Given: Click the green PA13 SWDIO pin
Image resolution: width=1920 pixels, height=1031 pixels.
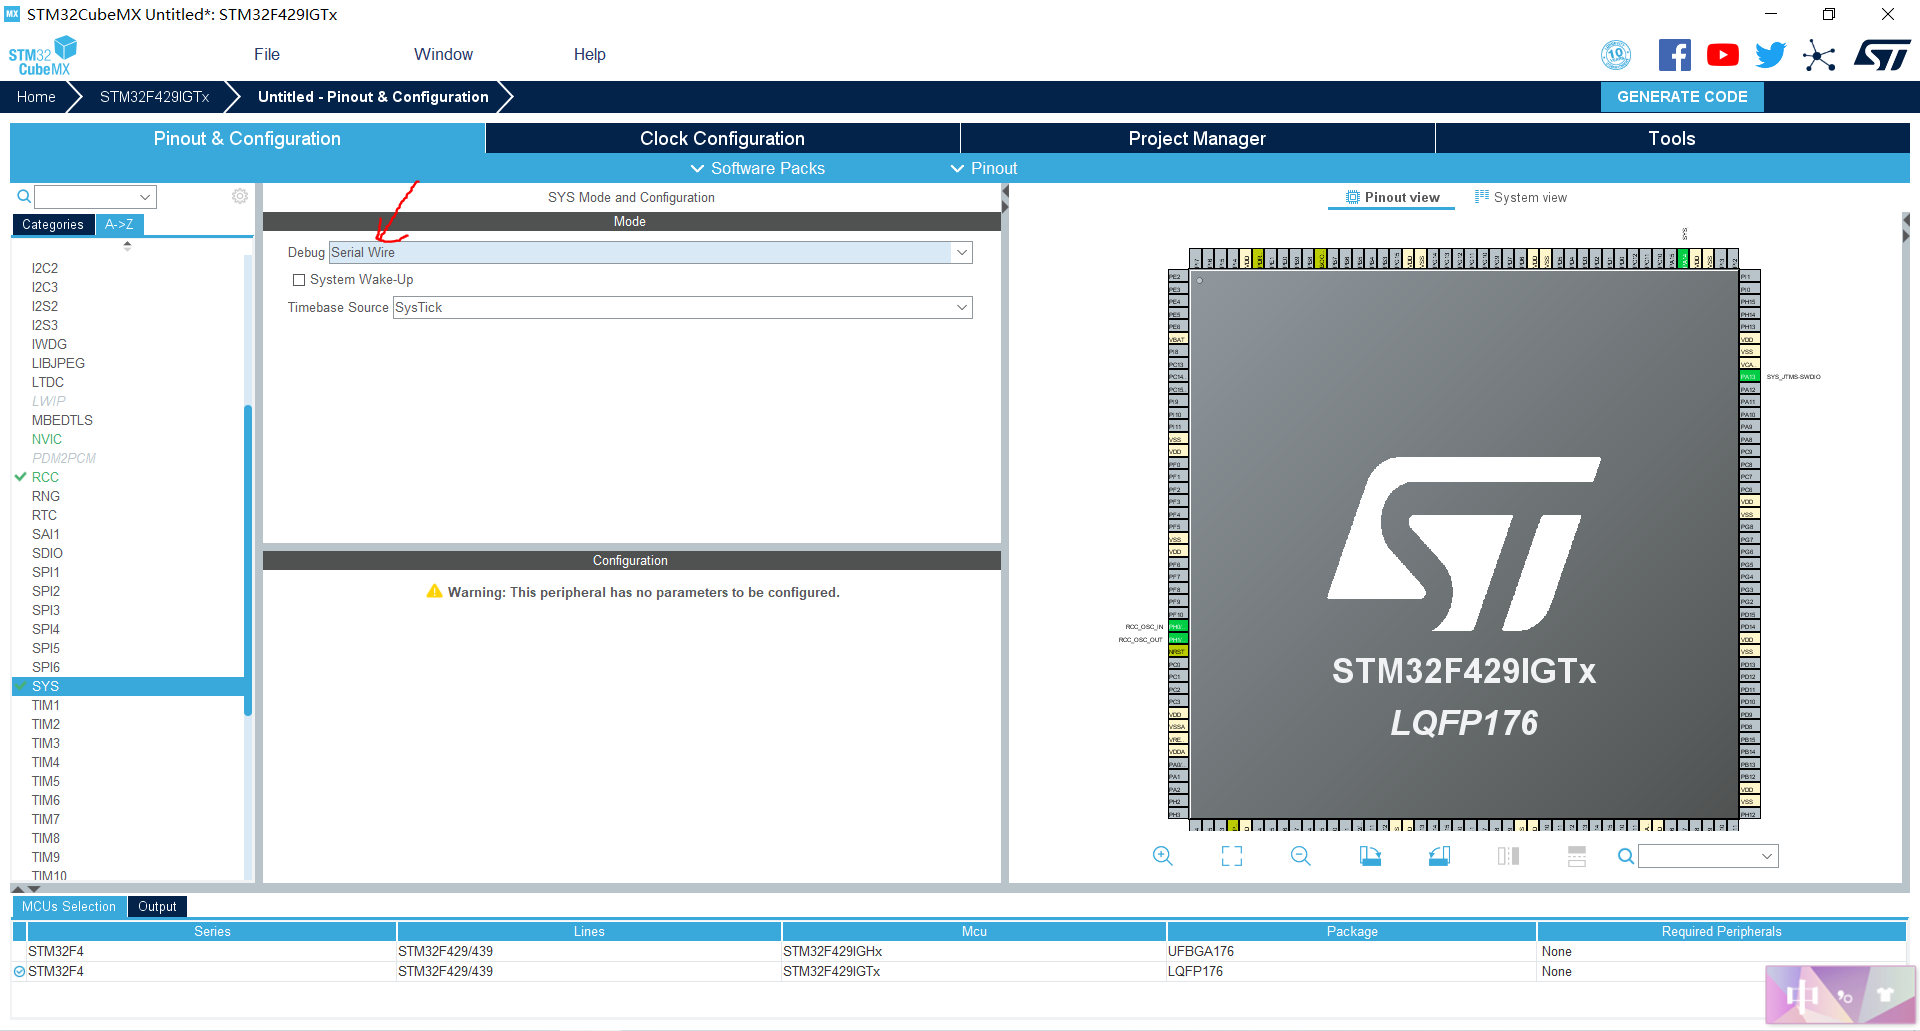Looking at the screenshot, I should [1748, 377].
